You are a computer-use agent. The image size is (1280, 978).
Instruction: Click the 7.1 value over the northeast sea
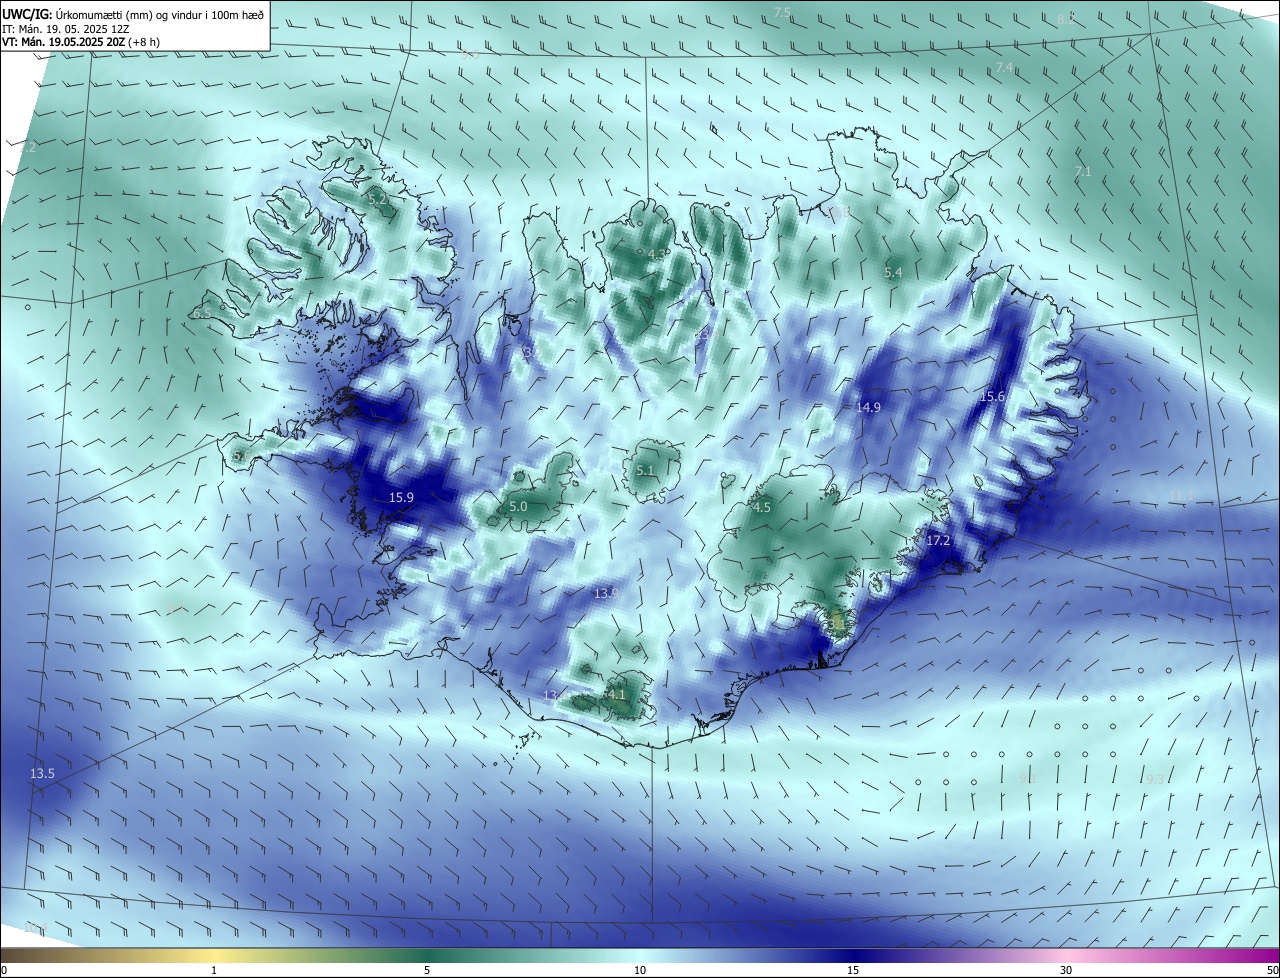(x=1083, y=172)
